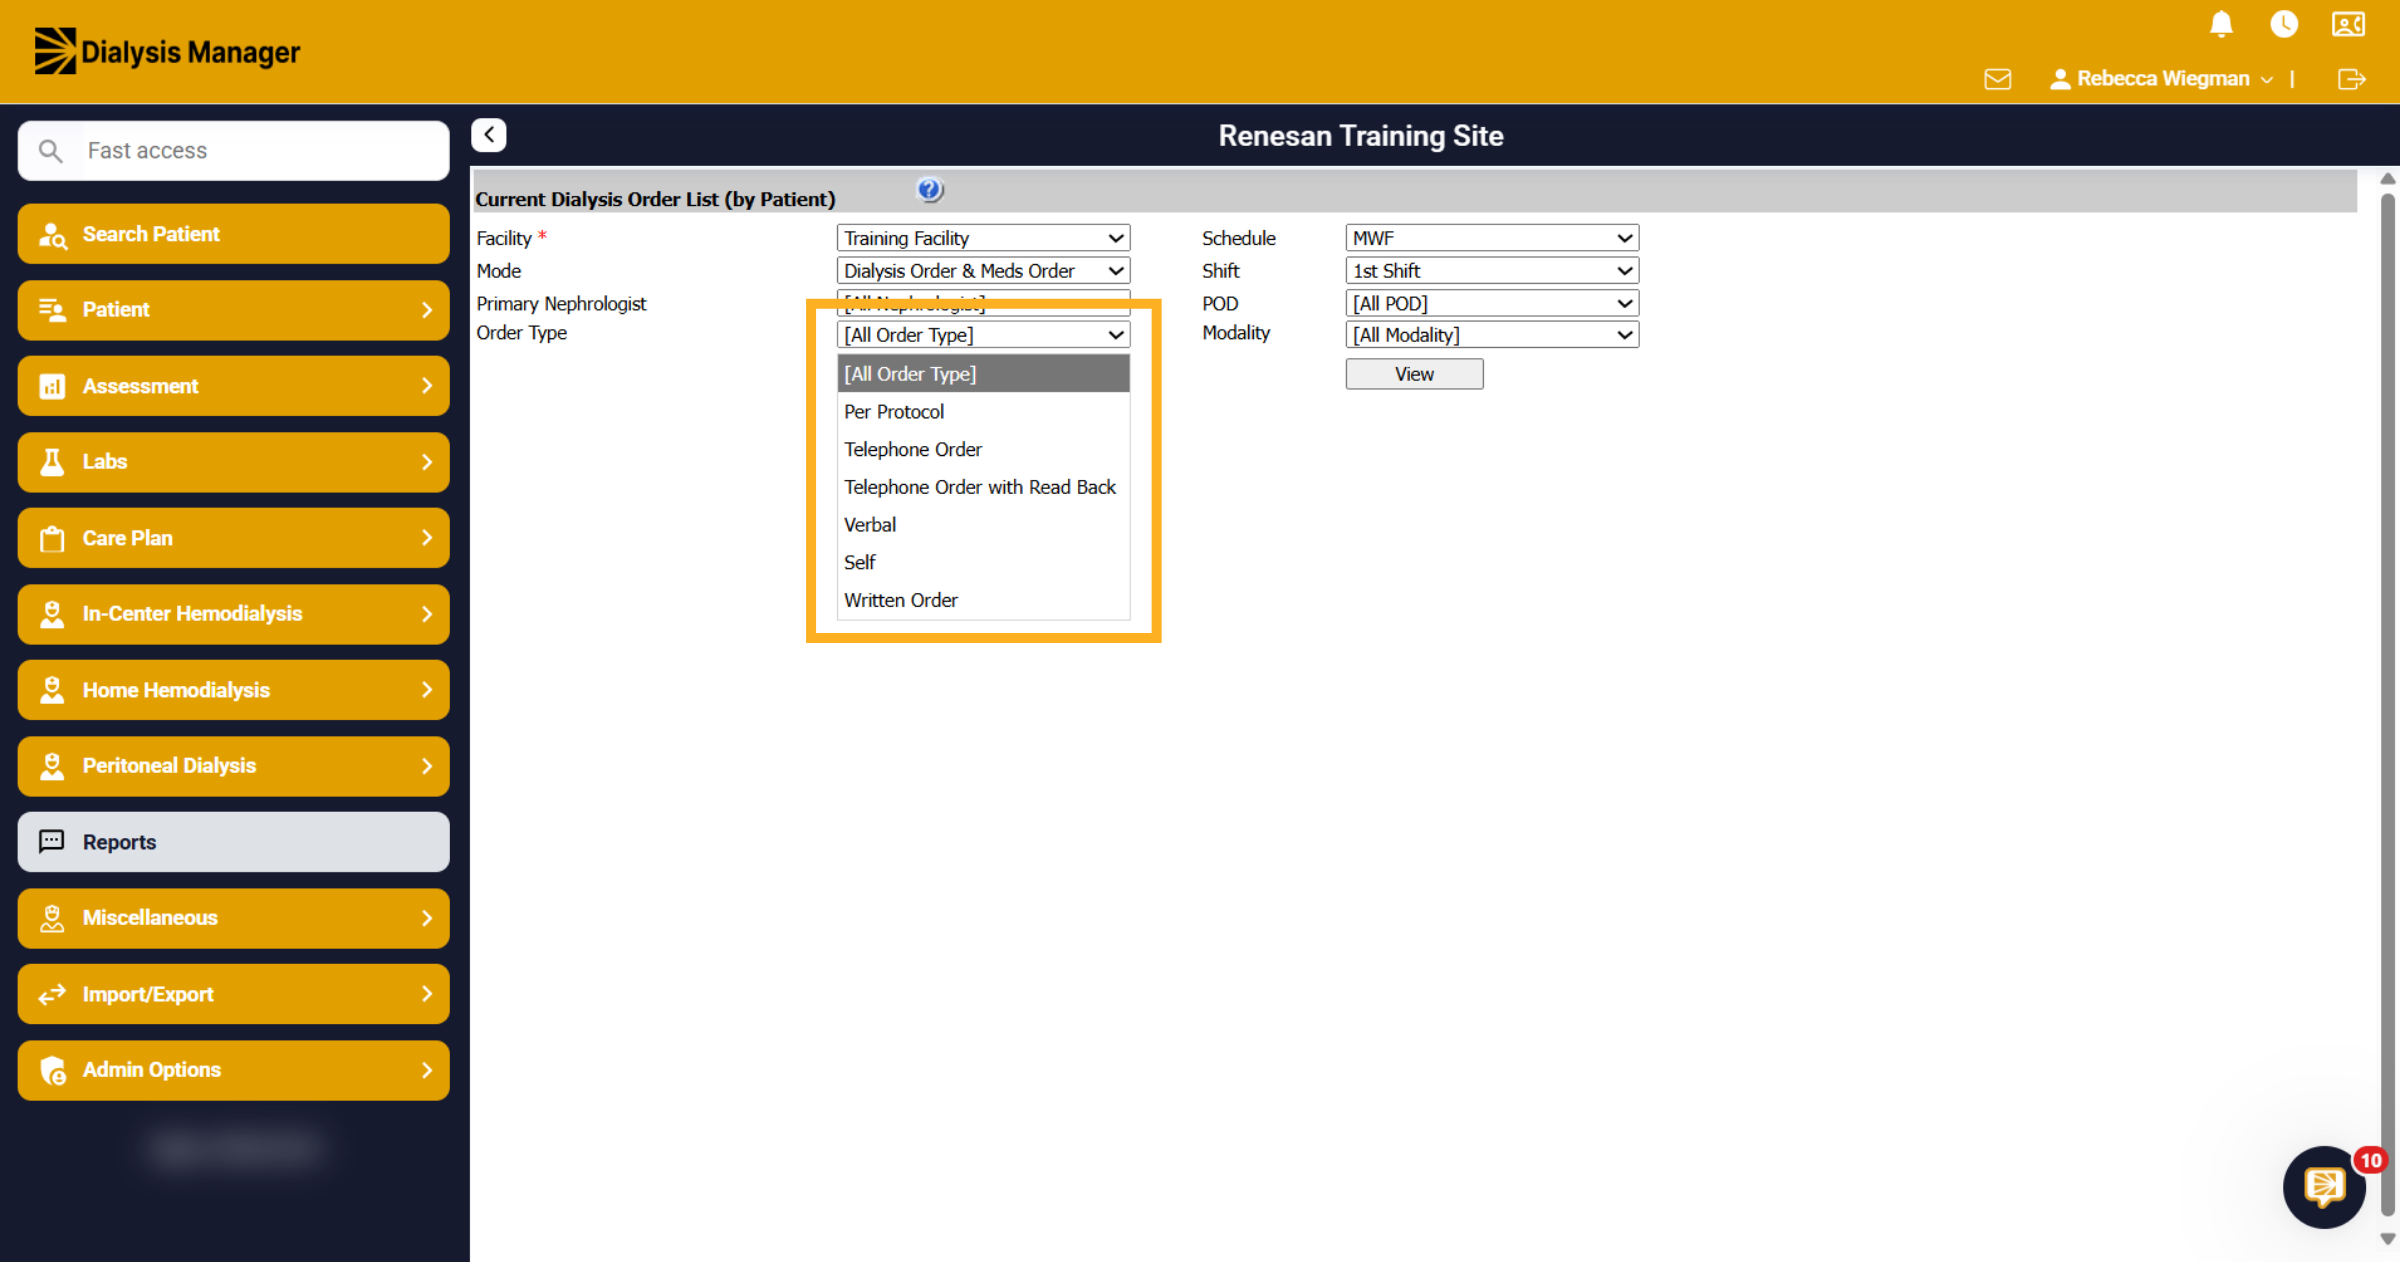2400x1262 pixels.
Task: Select Self order type
Action: click(983, 563)
